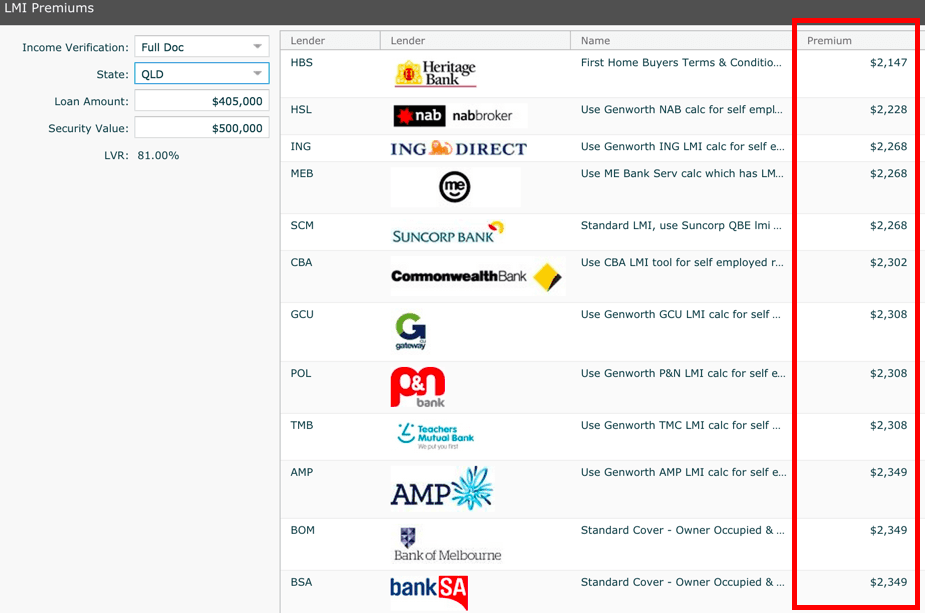Click the ME Bank smiley logo
925x613 pixels.
[x=455, y=187]
